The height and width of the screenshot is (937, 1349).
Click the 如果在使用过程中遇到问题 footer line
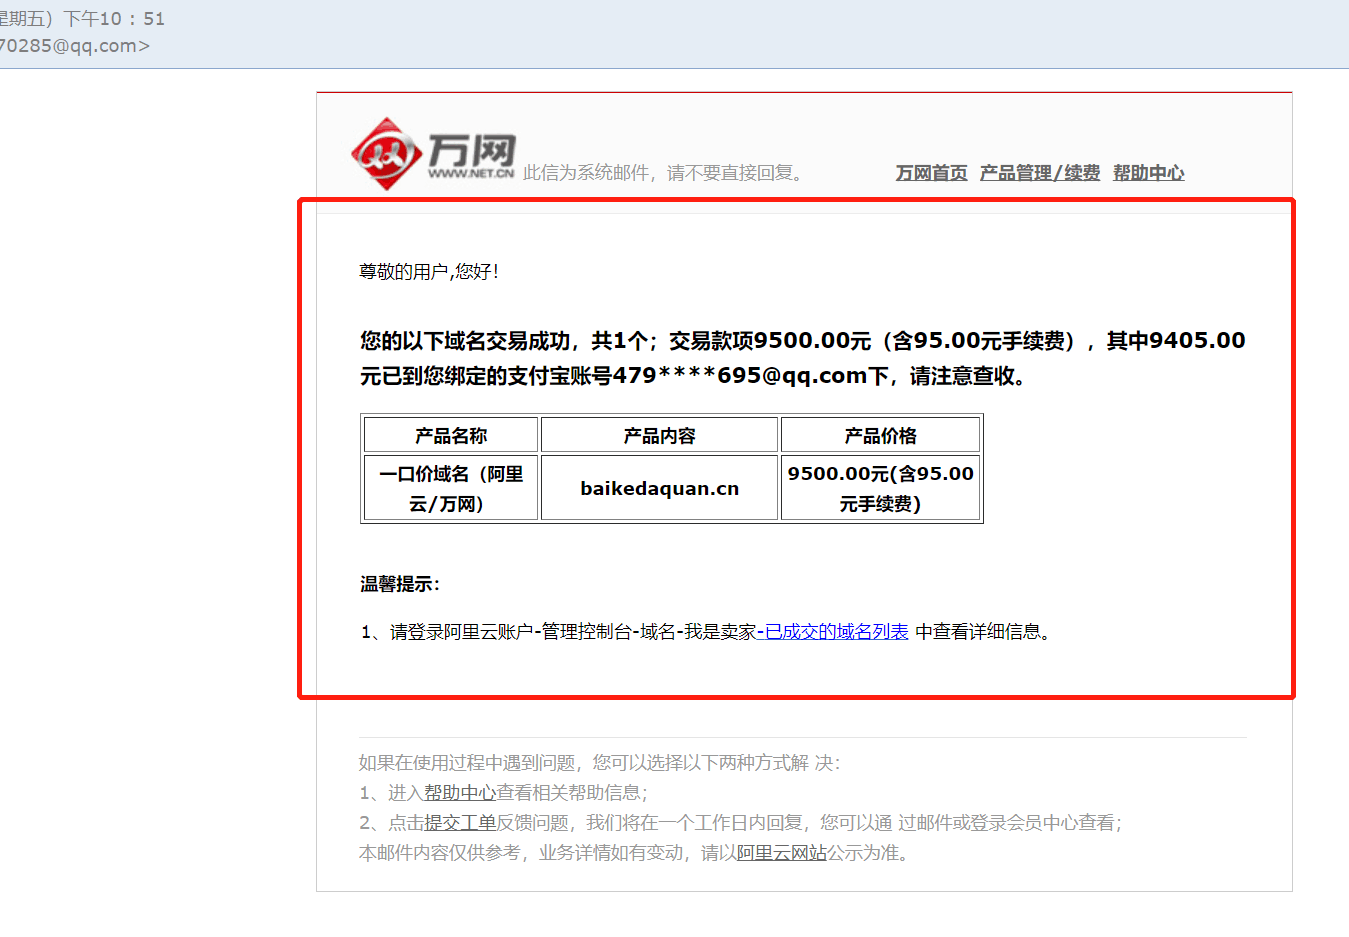coord(600,763)
